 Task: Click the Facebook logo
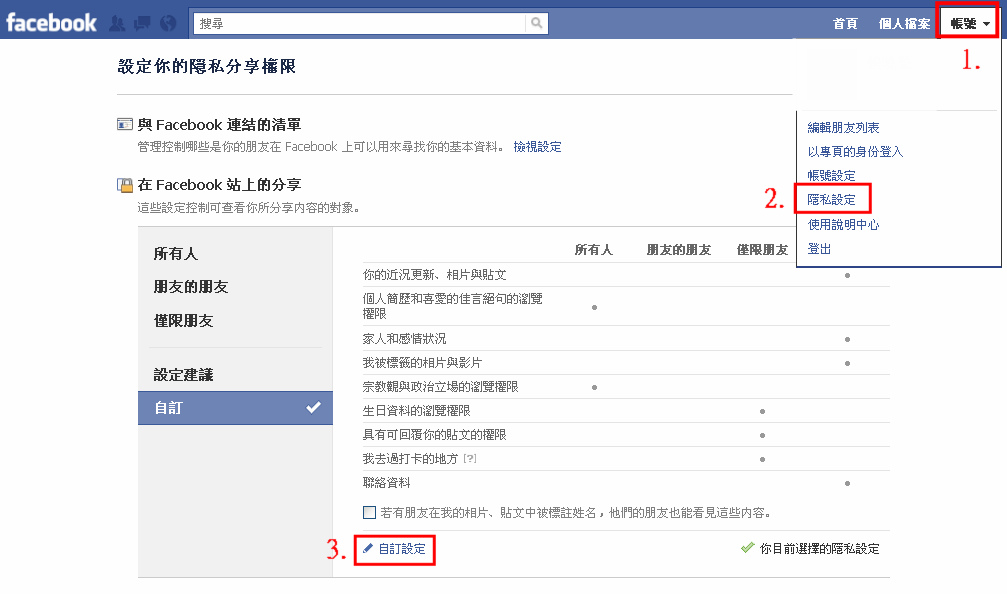pos(51,23)
